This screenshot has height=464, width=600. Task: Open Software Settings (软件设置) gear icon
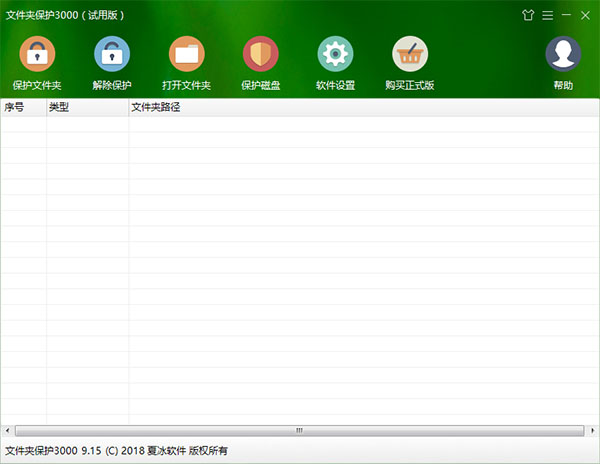(x=335, y=54)
